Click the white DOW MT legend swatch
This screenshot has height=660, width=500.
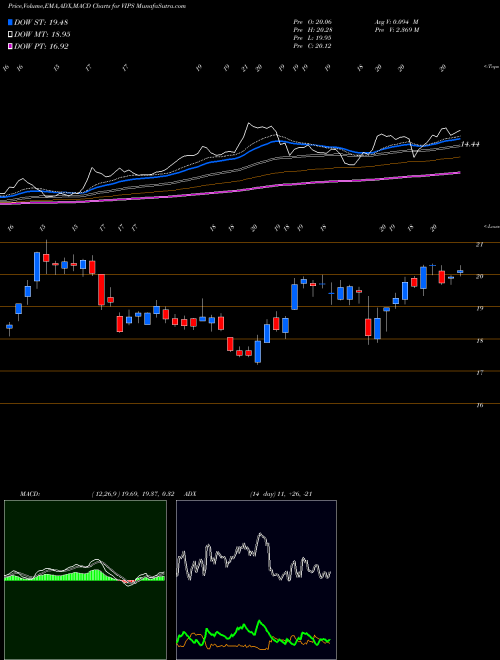point(10,35)
